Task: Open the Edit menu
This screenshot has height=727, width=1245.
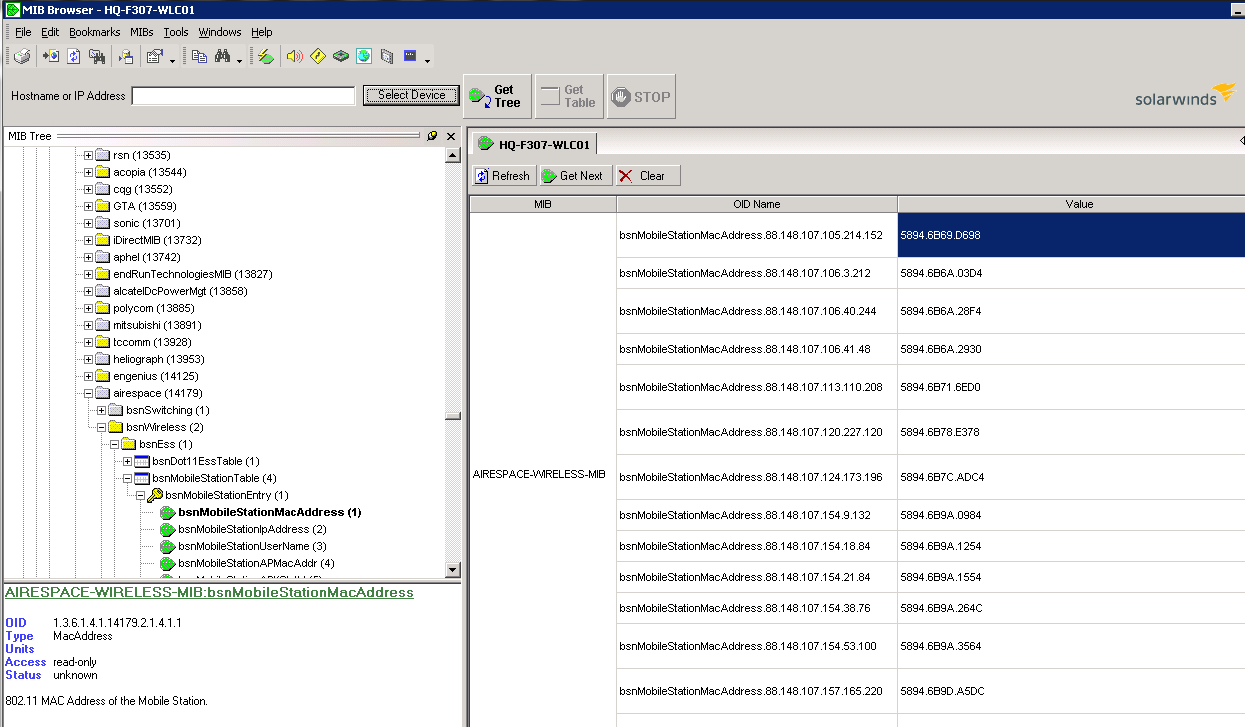Action: (x=50, y=32)
